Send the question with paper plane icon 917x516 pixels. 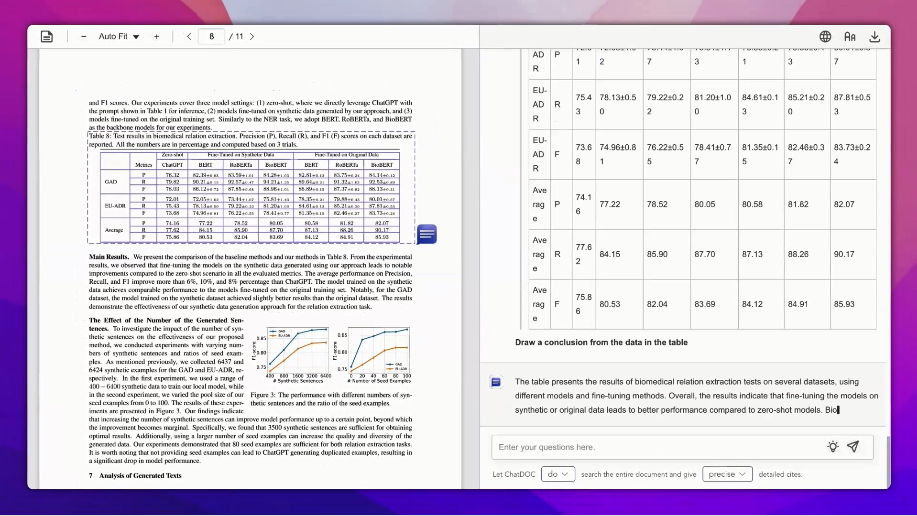[853, 446]
